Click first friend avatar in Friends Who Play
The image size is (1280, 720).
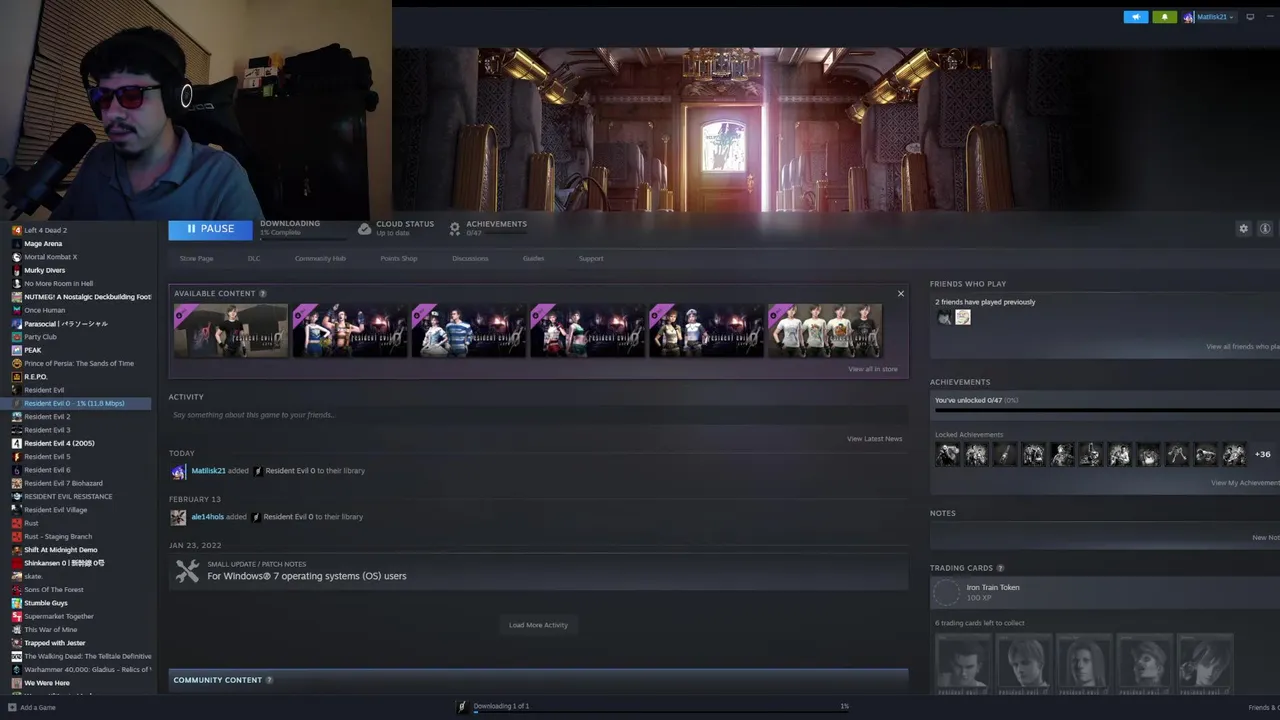pos(944,318)
